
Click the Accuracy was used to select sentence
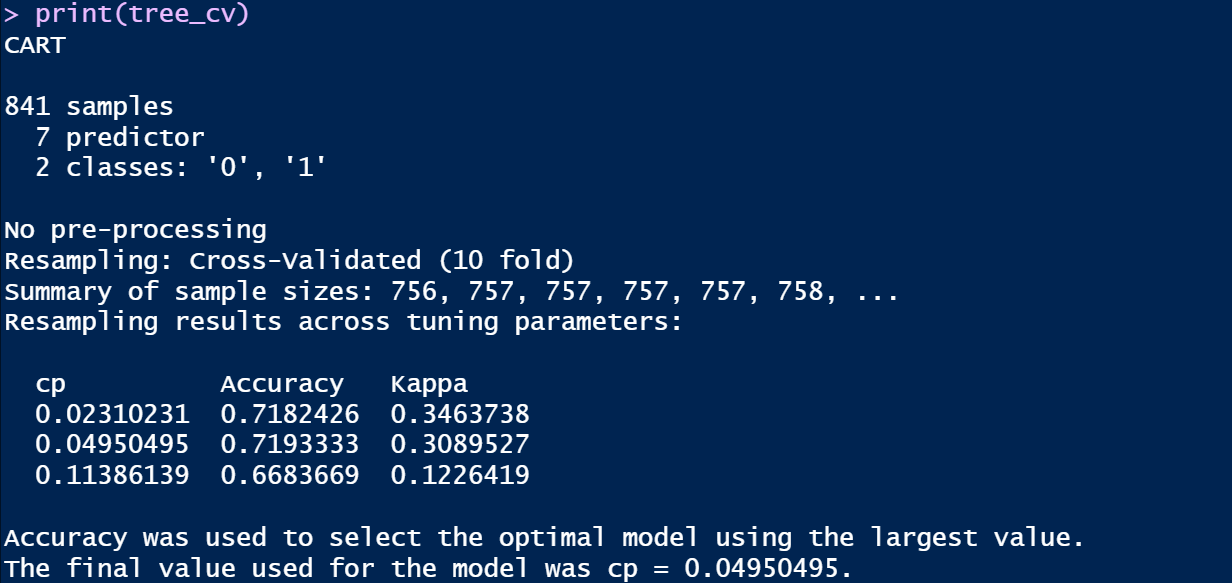544,538
